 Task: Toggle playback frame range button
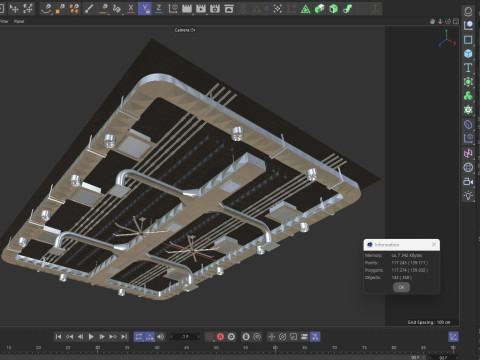[x=150, y=337]
